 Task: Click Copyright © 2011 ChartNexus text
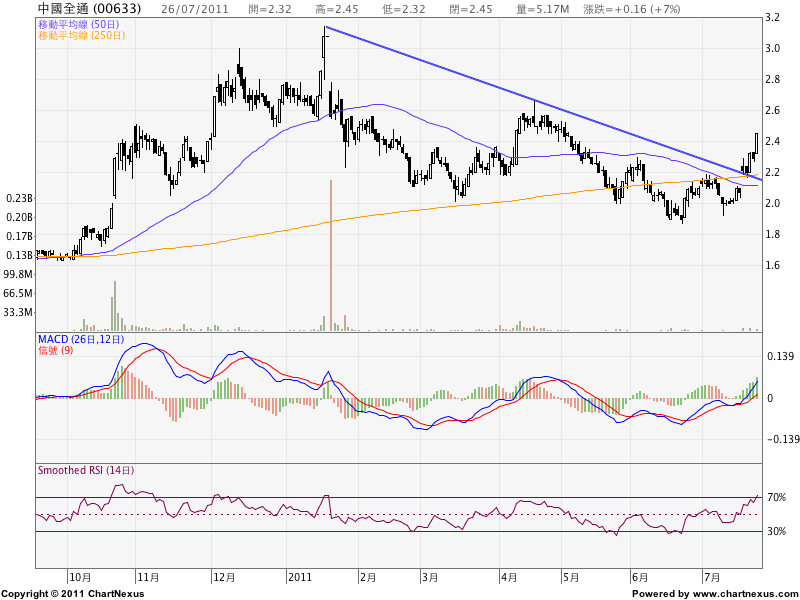point(73,594)
